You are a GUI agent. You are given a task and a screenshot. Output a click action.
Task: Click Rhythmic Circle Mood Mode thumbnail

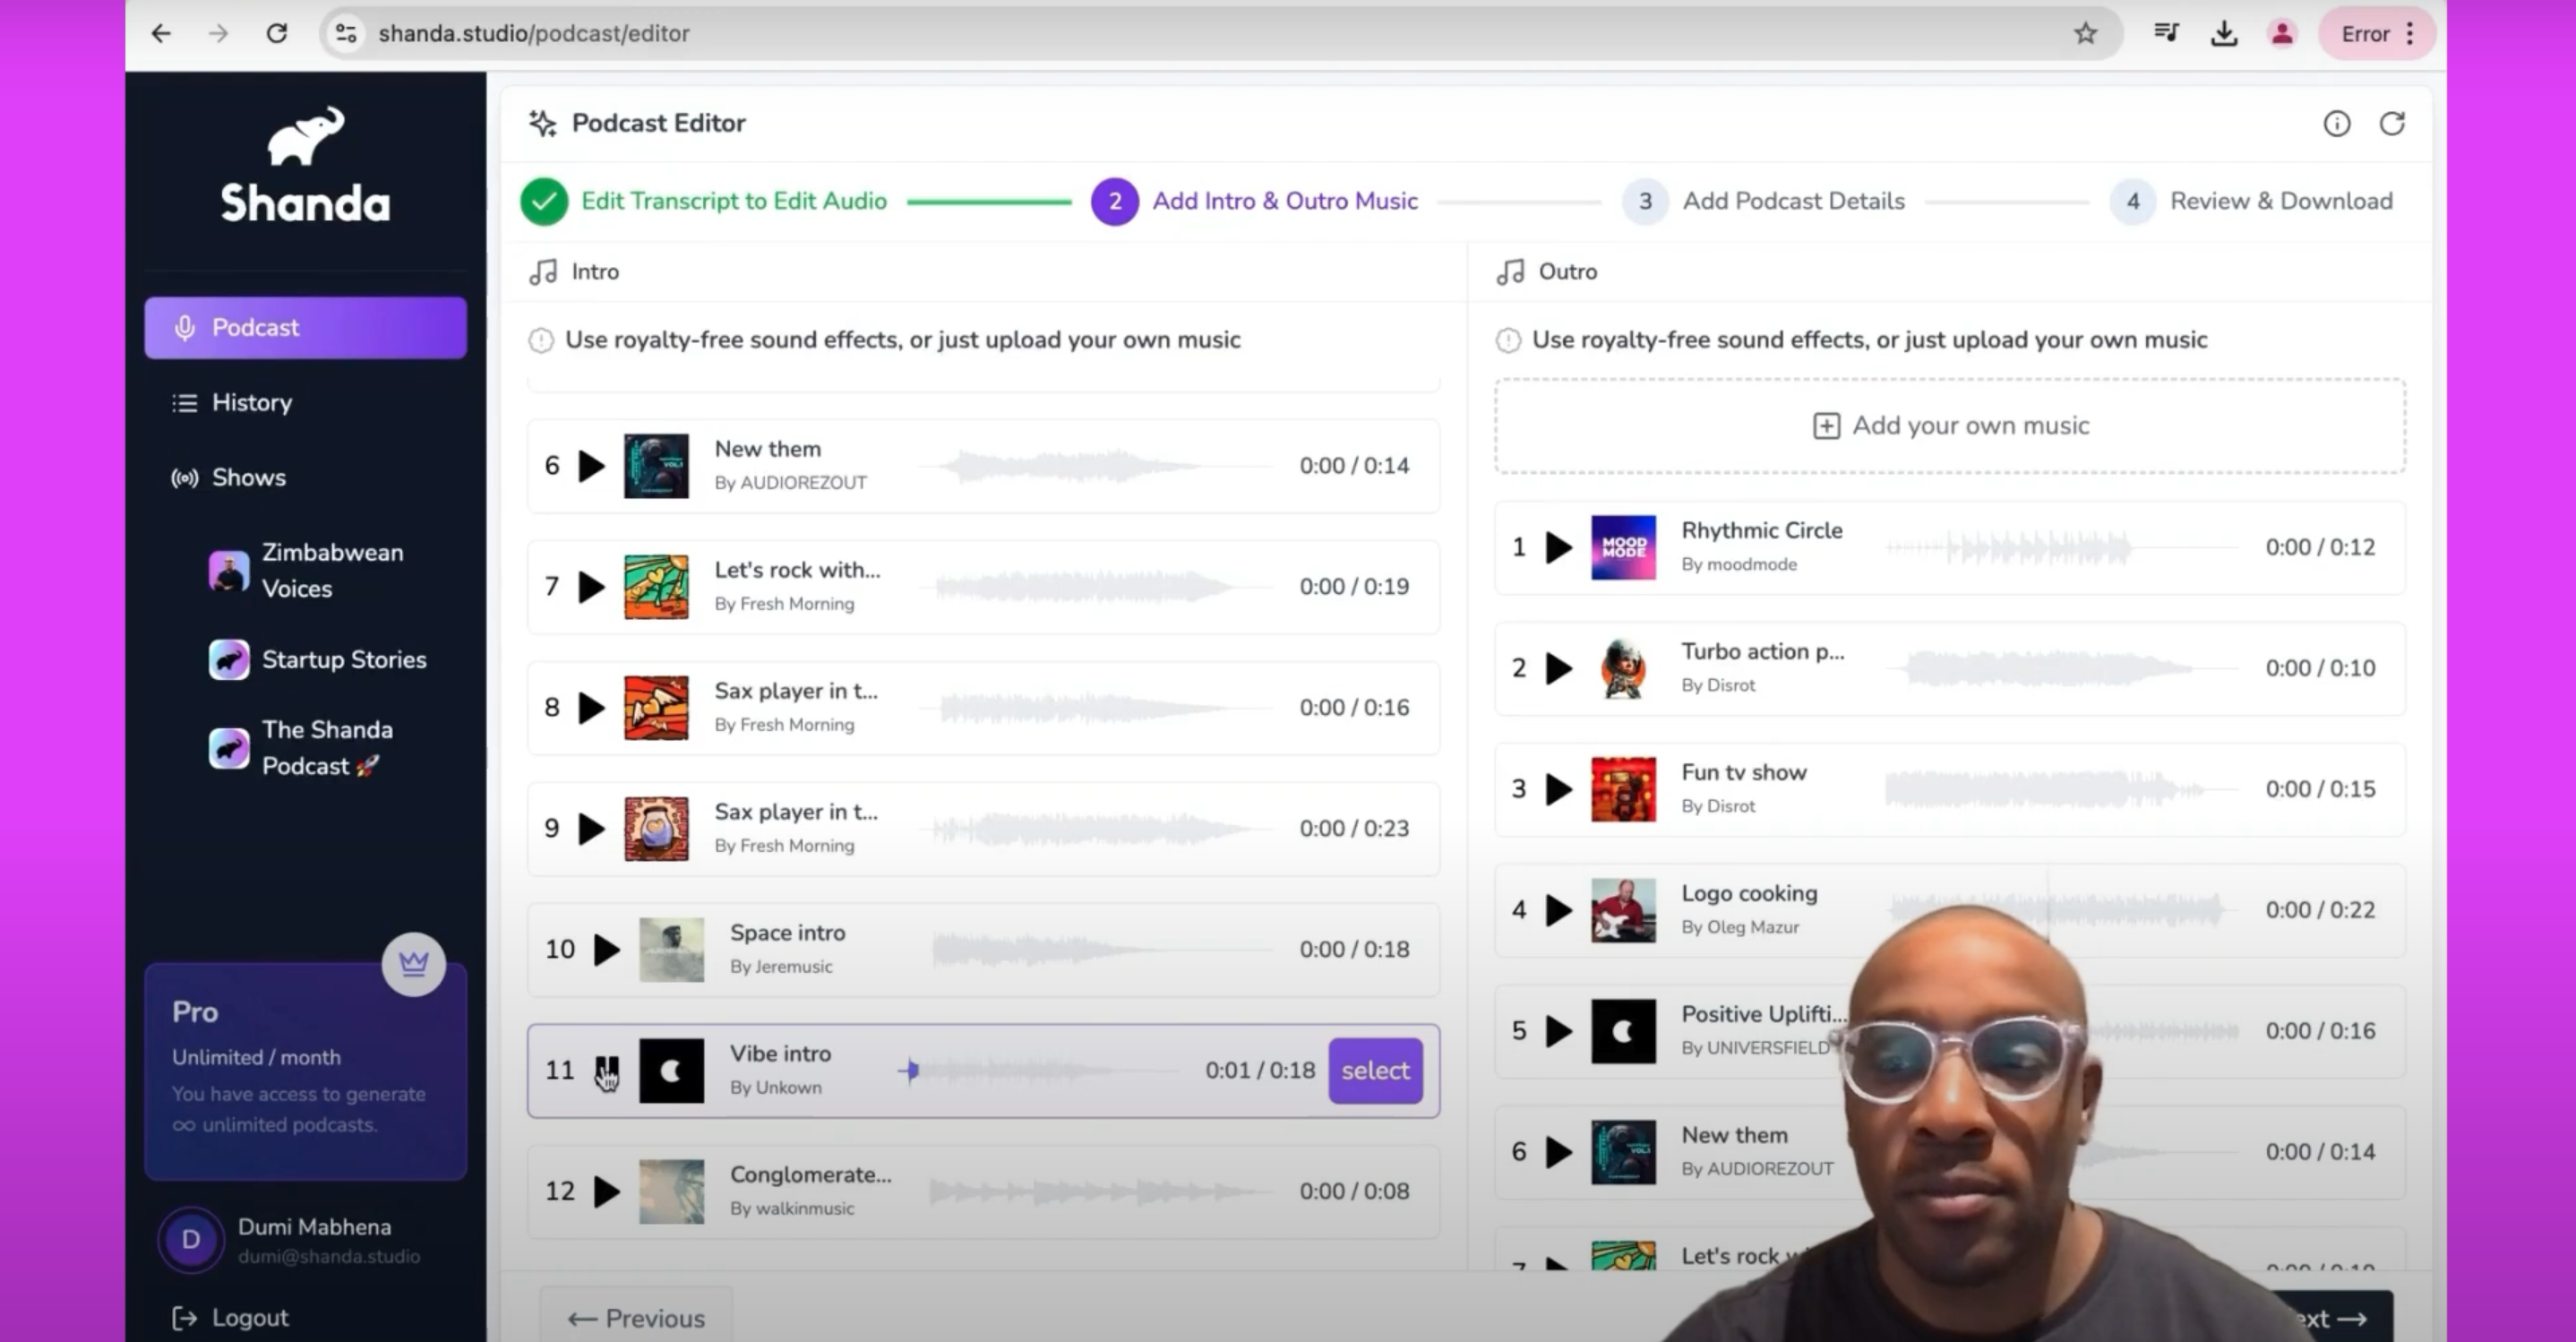[x=1623, y=547]
